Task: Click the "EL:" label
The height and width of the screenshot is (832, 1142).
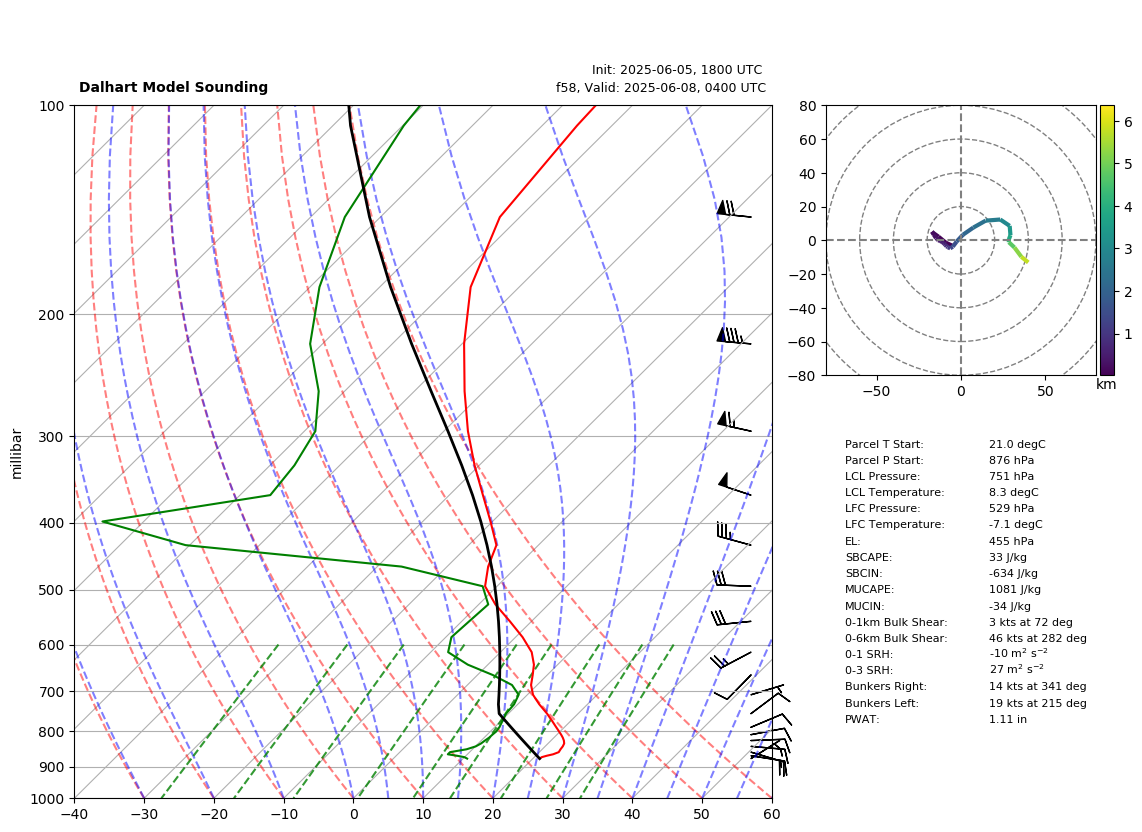Action: click(852, 541)
